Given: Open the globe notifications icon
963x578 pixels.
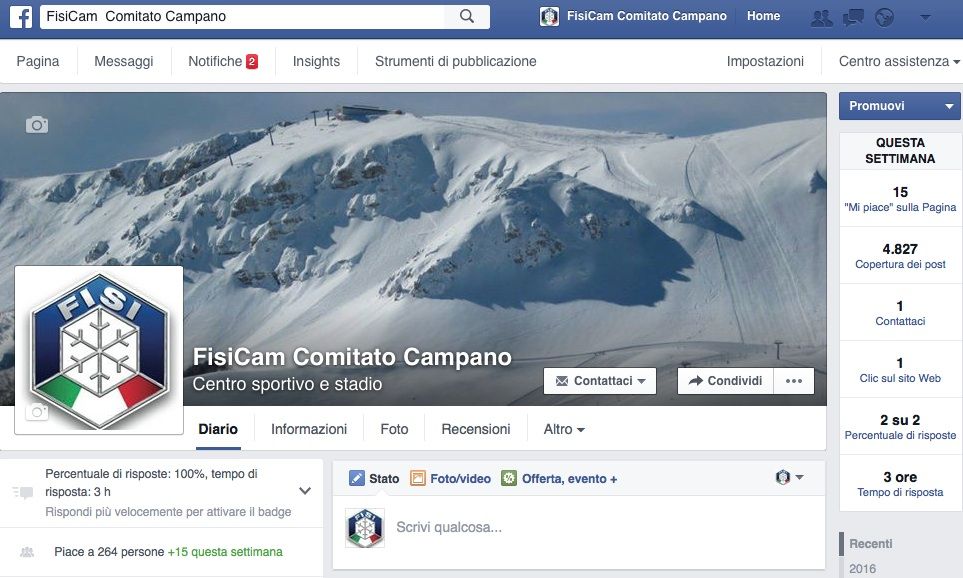Looking at the screenshot, I should tap(884, 18).
